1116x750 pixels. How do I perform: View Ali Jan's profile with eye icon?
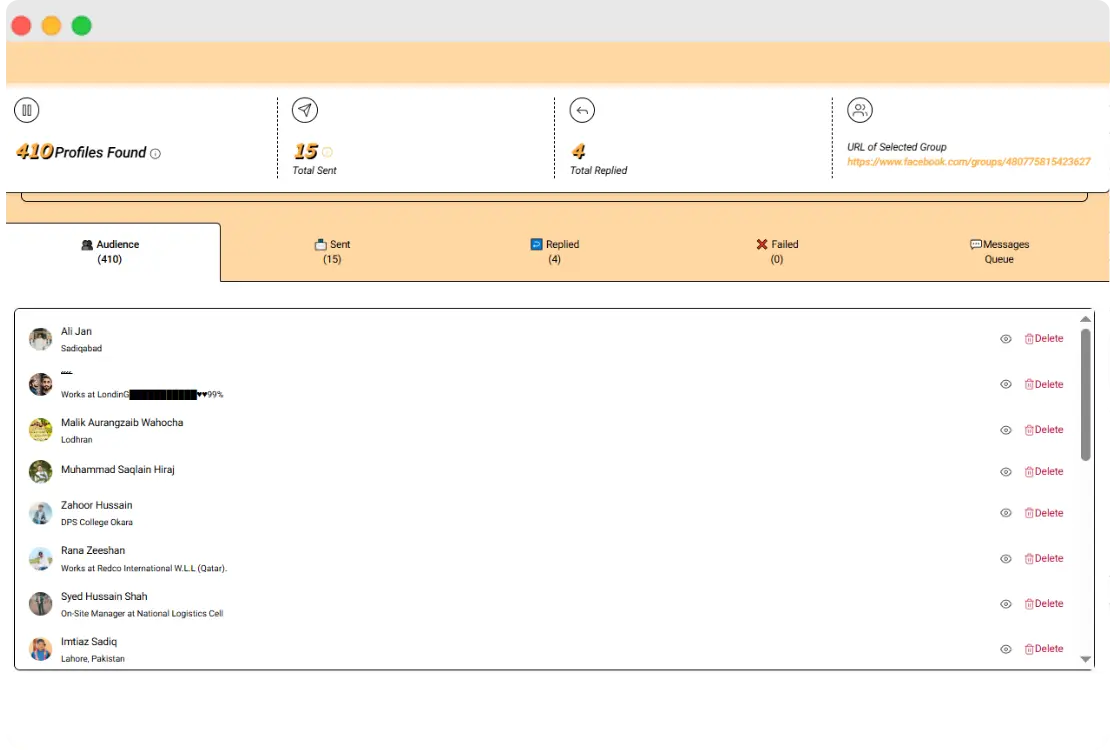[1006, 339]
